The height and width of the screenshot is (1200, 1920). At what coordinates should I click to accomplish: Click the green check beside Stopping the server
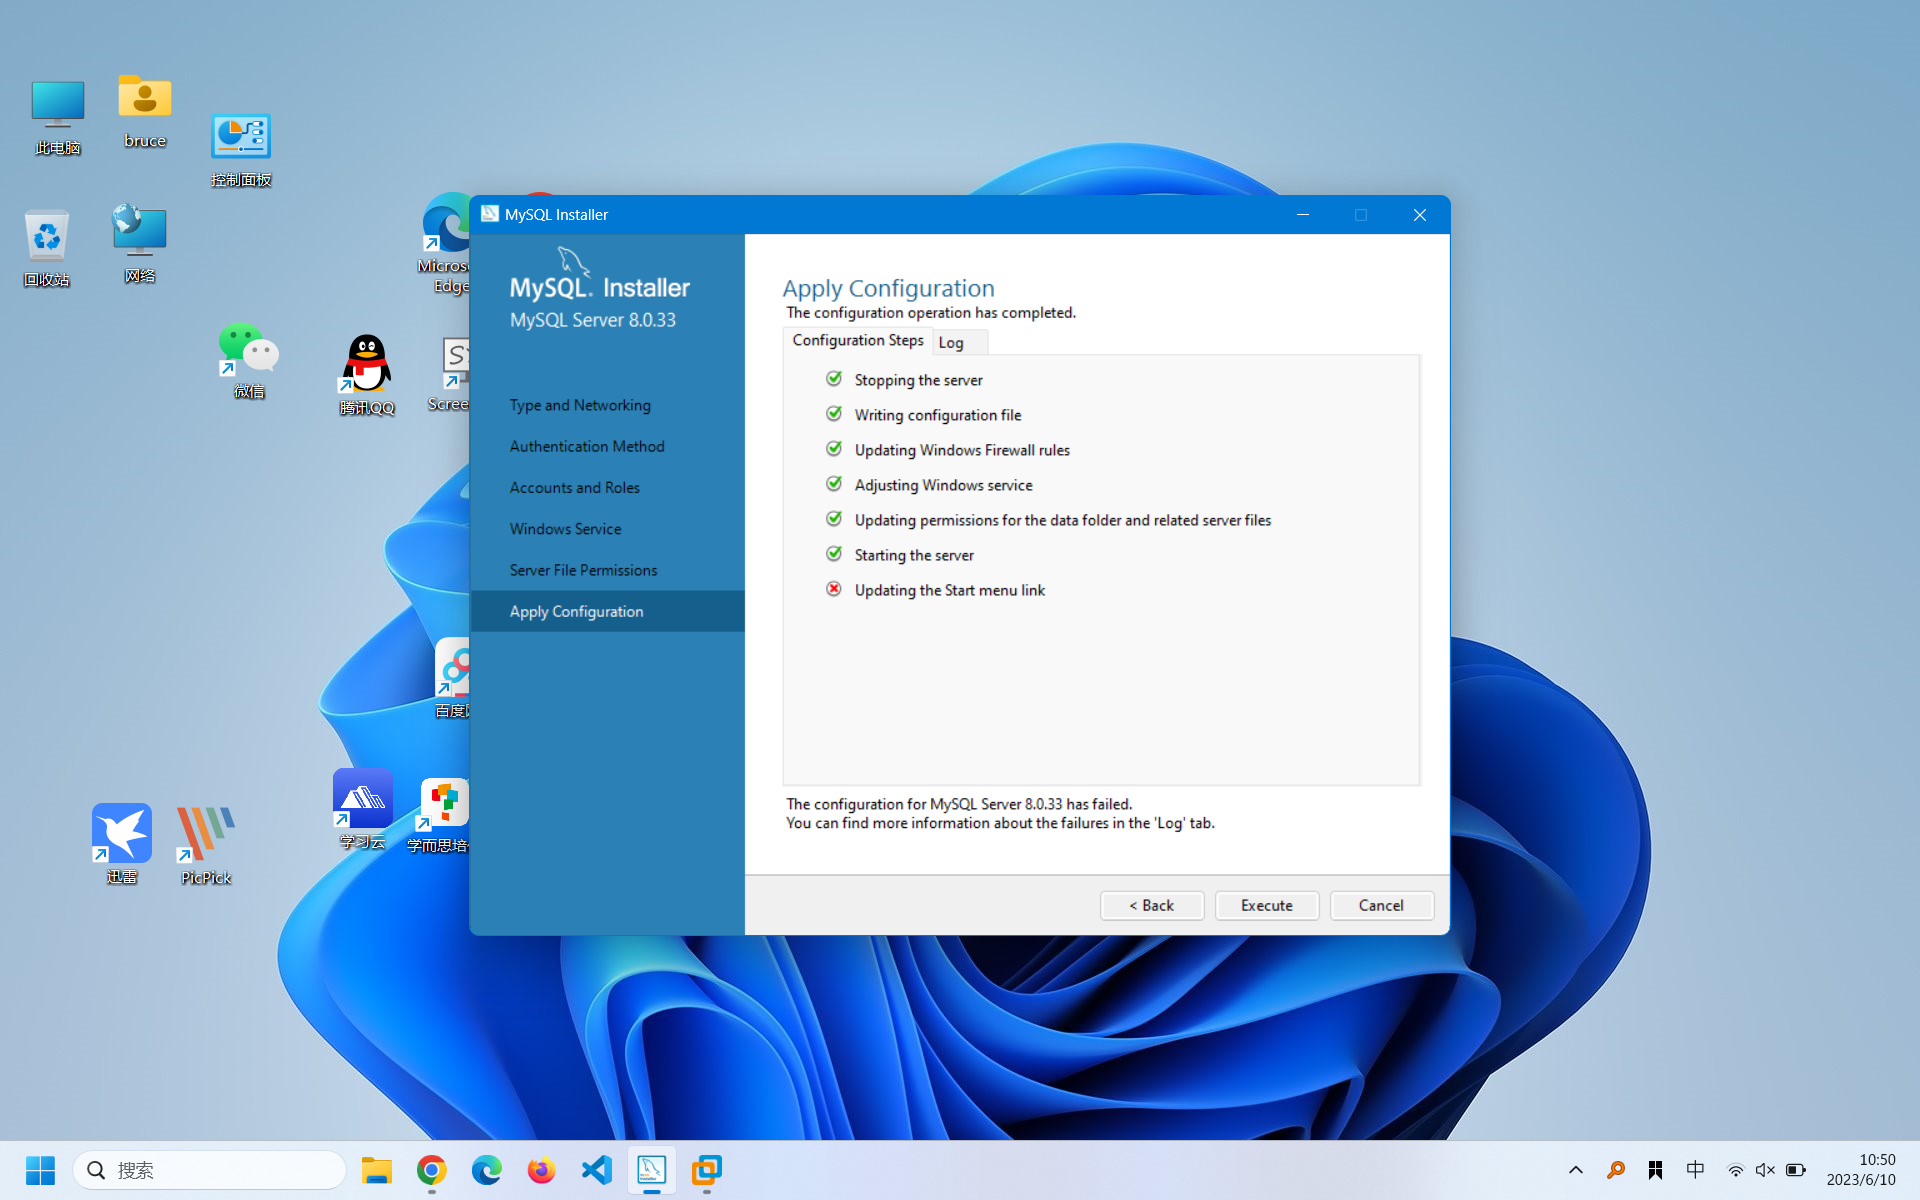pos(834,379)
